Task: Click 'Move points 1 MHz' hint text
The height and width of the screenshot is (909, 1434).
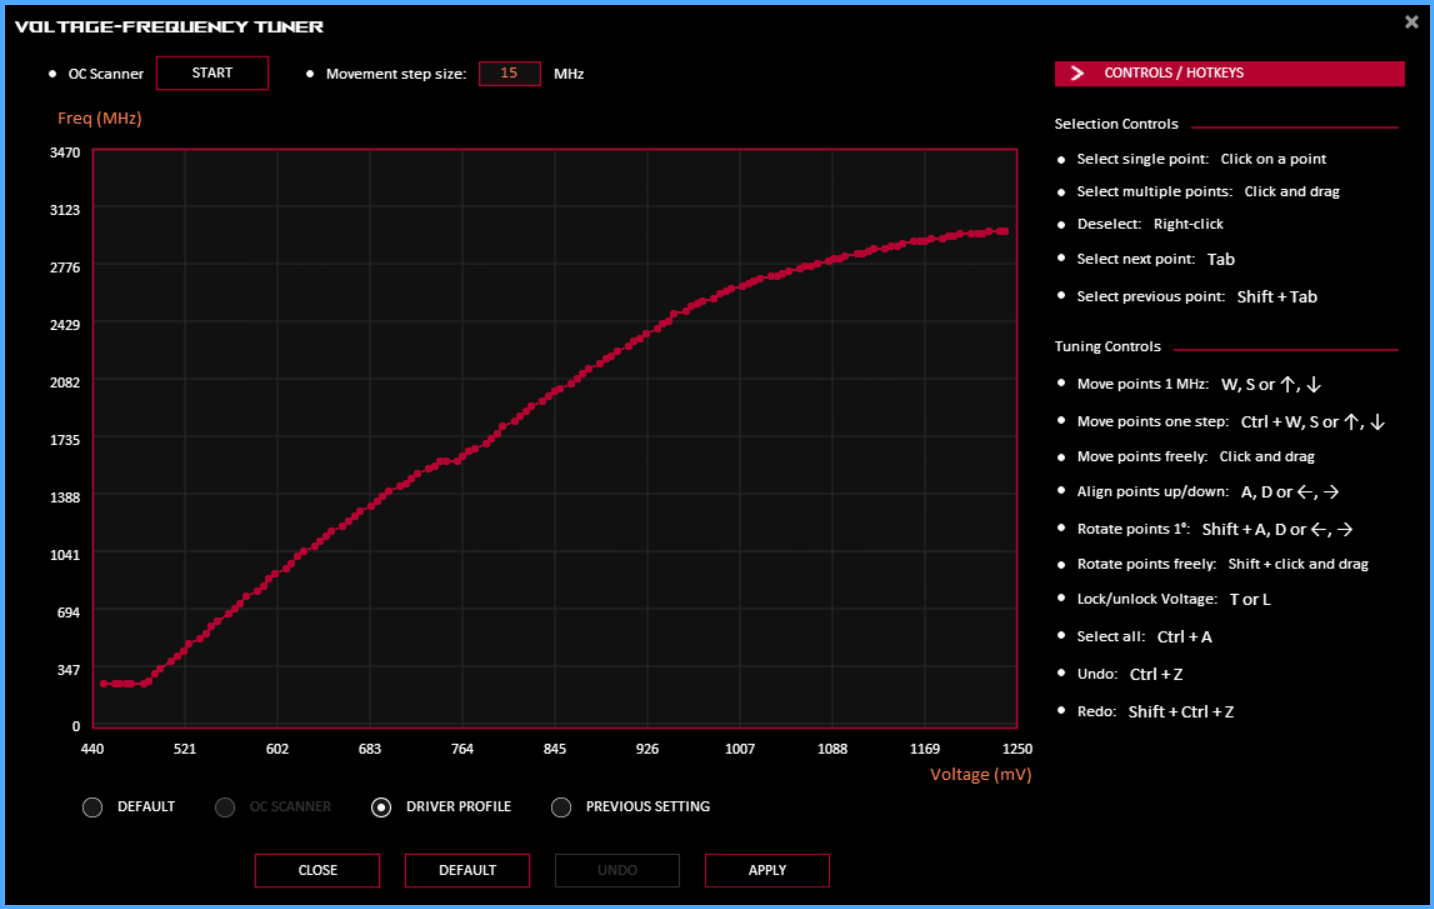Action: (x=1199, y=384)
